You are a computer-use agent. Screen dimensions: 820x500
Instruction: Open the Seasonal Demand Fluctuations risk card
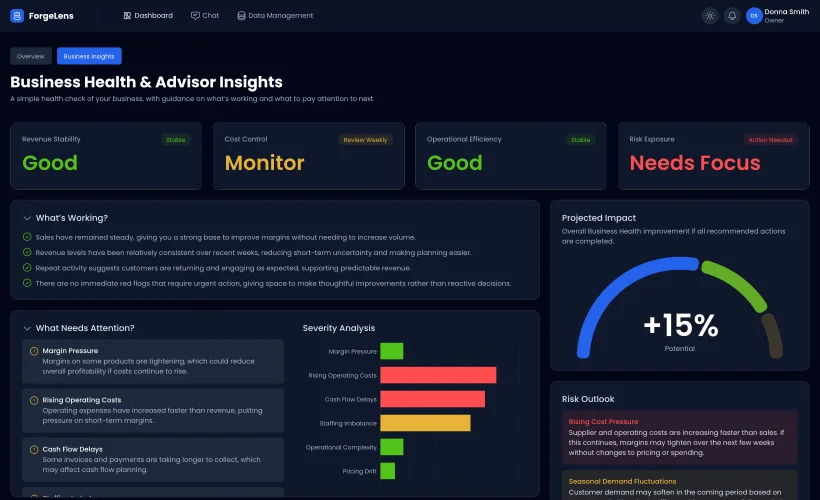pos(680,485)
